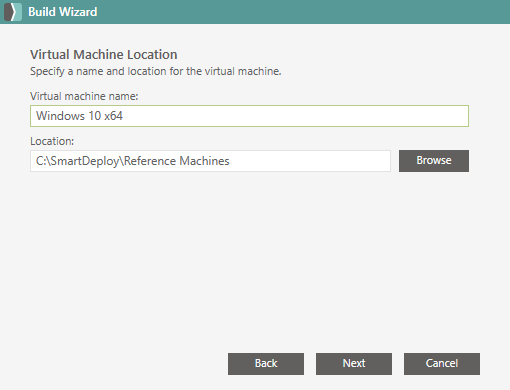Click the 'Build Wizard' title text
510x390 pixels.
pyautogui.click(x=63, y=12)
